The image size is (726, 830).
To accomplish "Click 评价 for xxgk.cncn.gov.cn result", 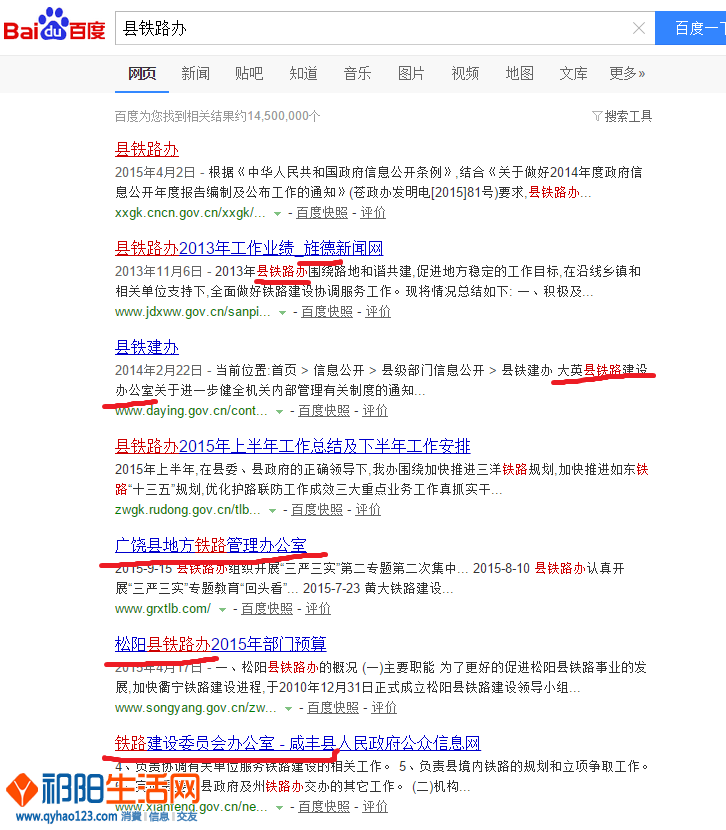I will pos(373,213).
